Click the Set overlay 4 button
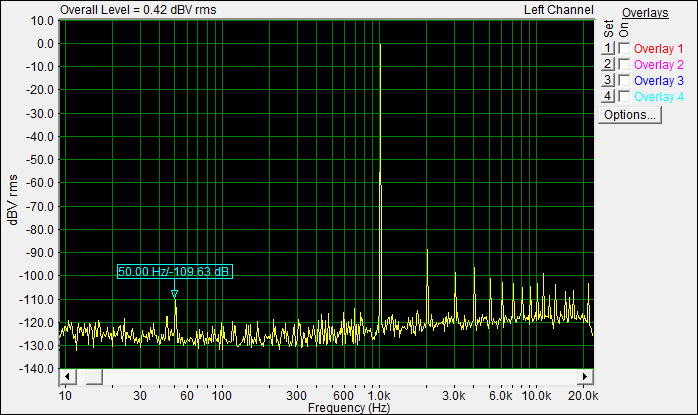This screenshot has height=415, width=698. coord(607,96)
